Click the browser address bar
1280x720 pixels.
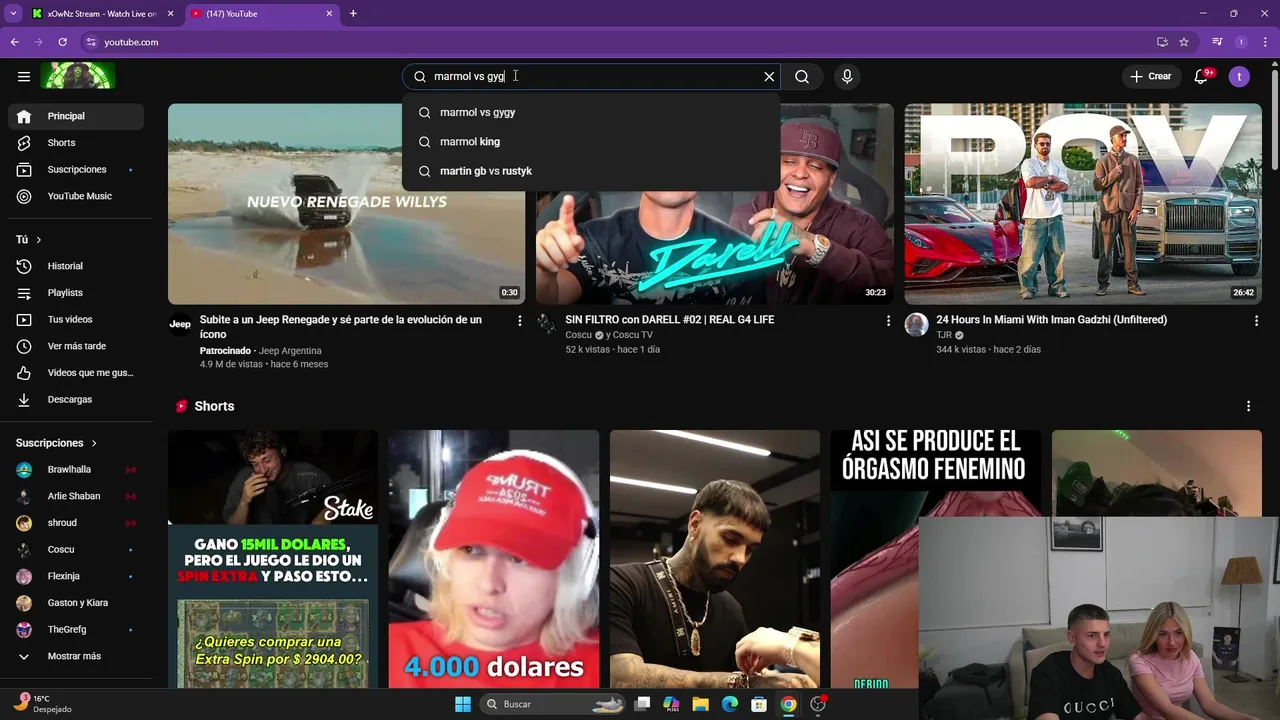tap(620, 42)
